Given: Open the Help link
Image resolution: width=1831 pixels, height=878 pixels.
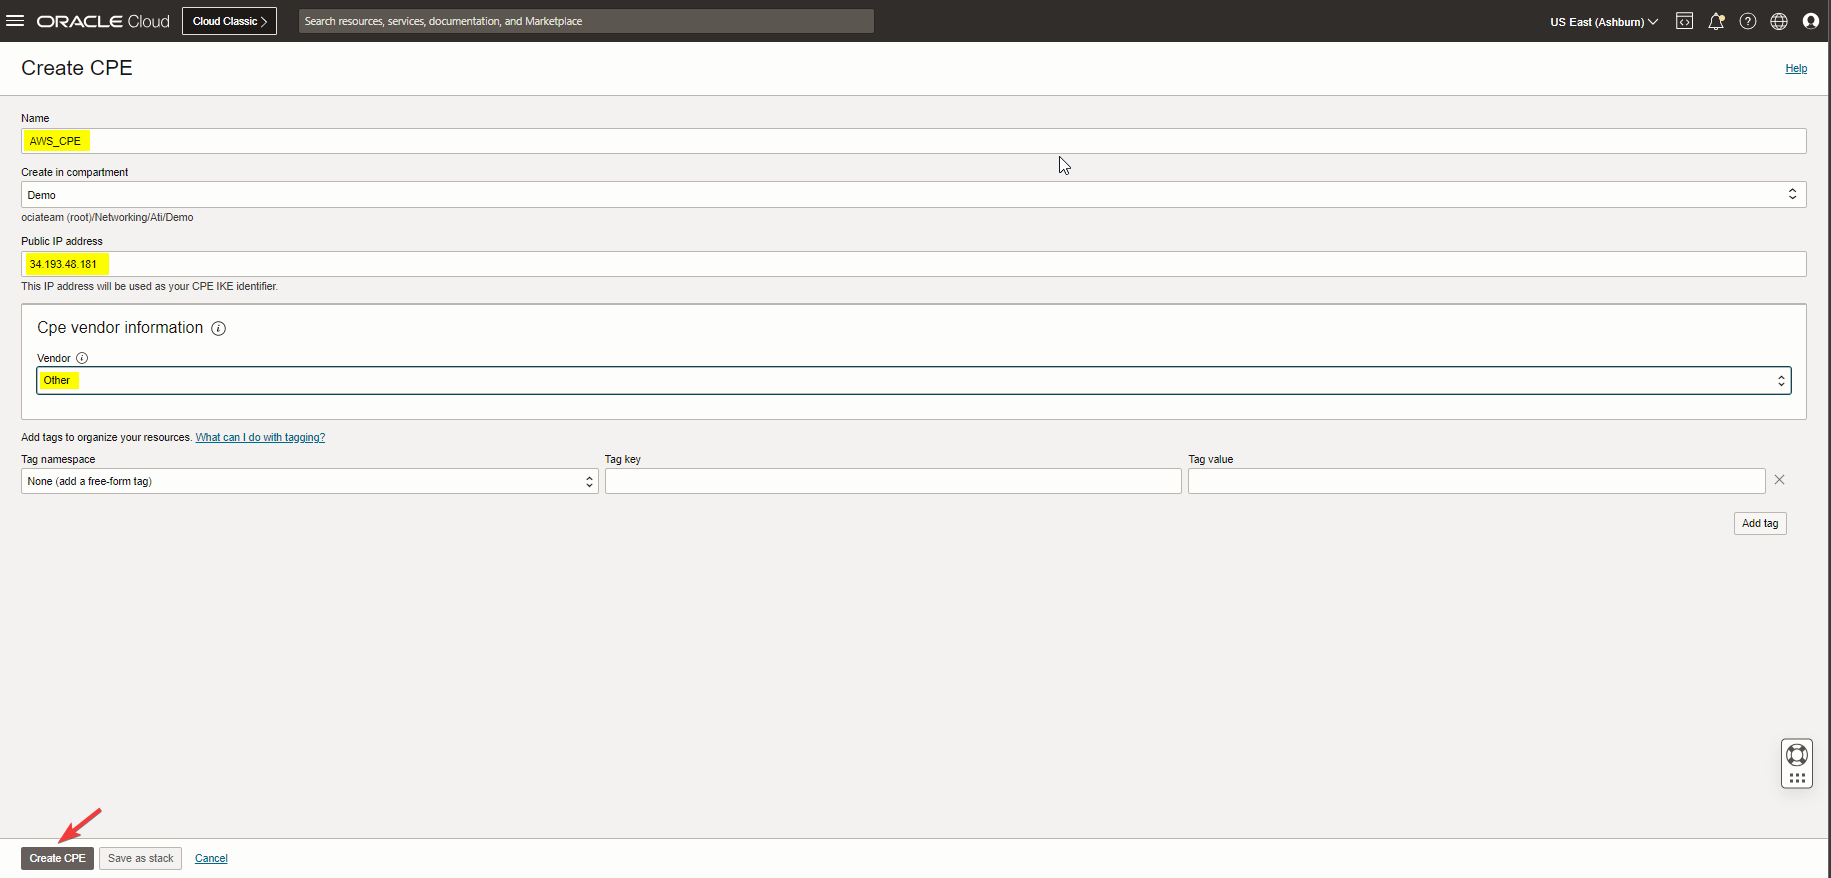Looking at the screenshot, I should 1796,69.
